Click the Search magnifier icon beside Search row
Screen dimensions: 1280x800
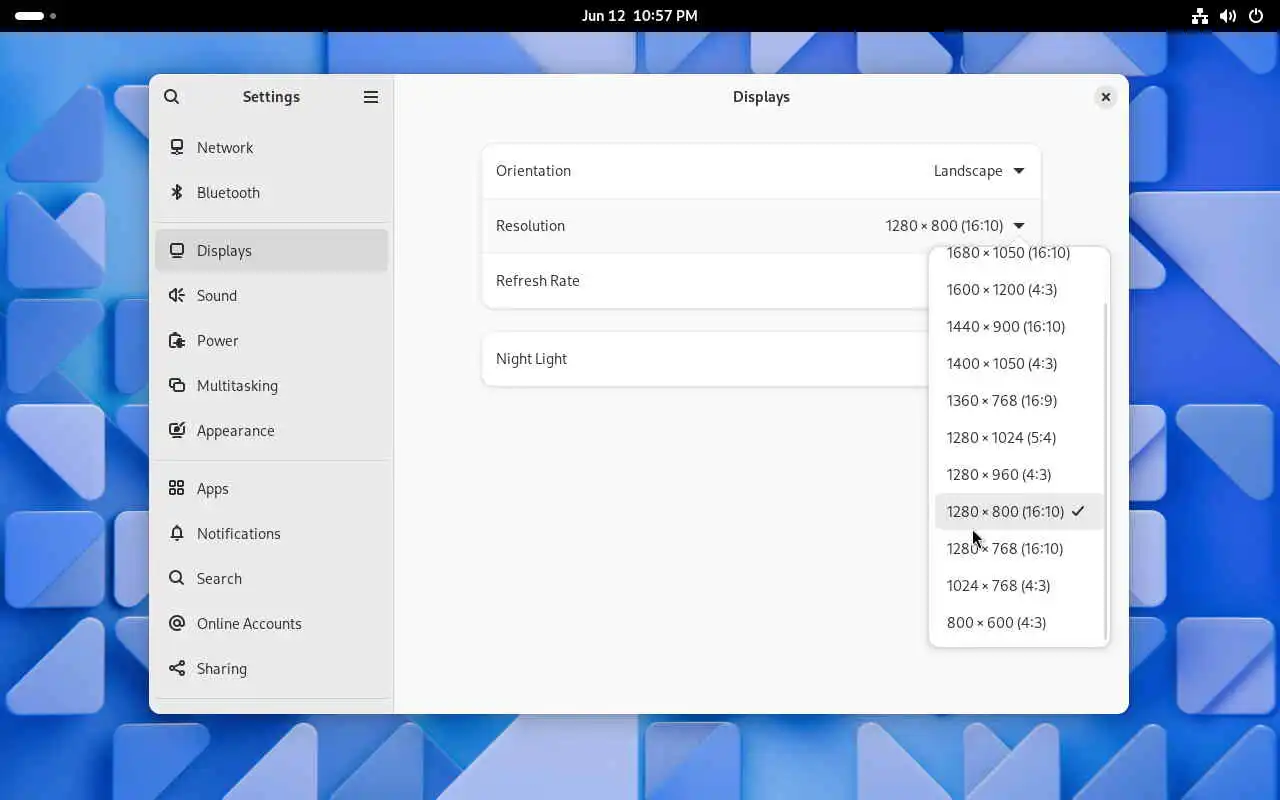[177, 578]
